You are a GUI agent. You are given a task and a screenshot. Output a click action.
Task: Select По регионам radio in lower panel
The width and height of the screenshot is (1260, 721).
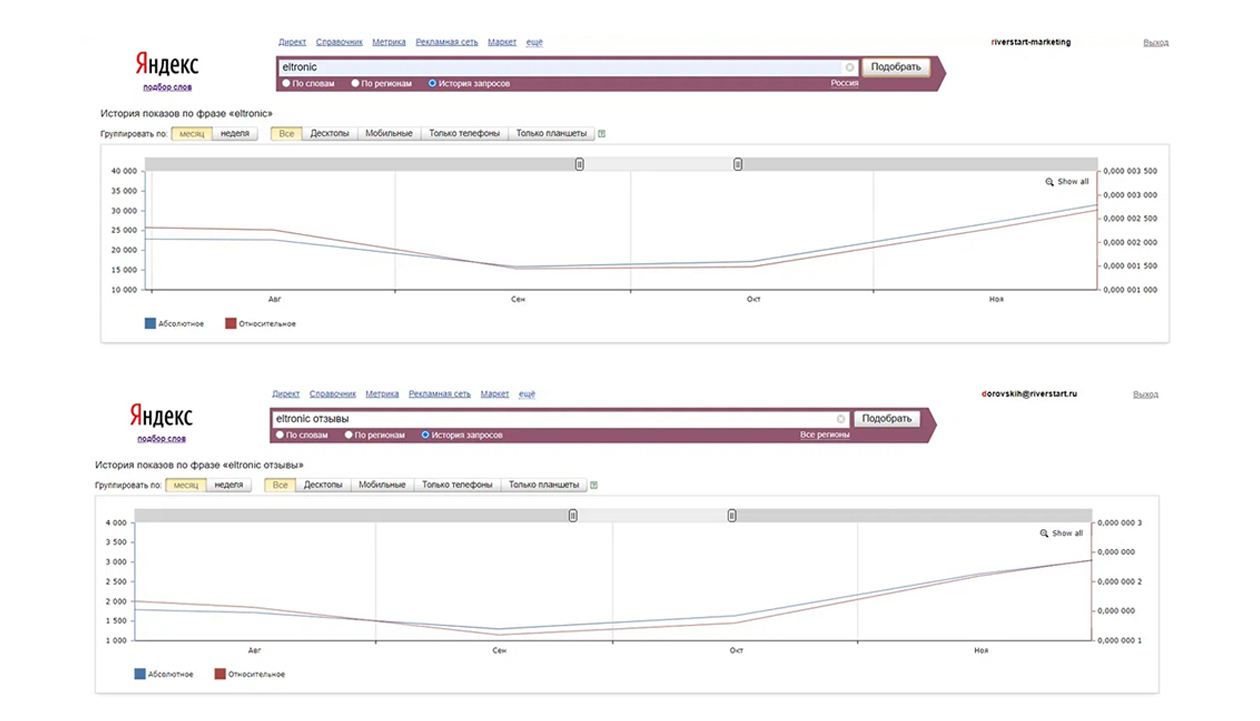[x=348, y=435]
